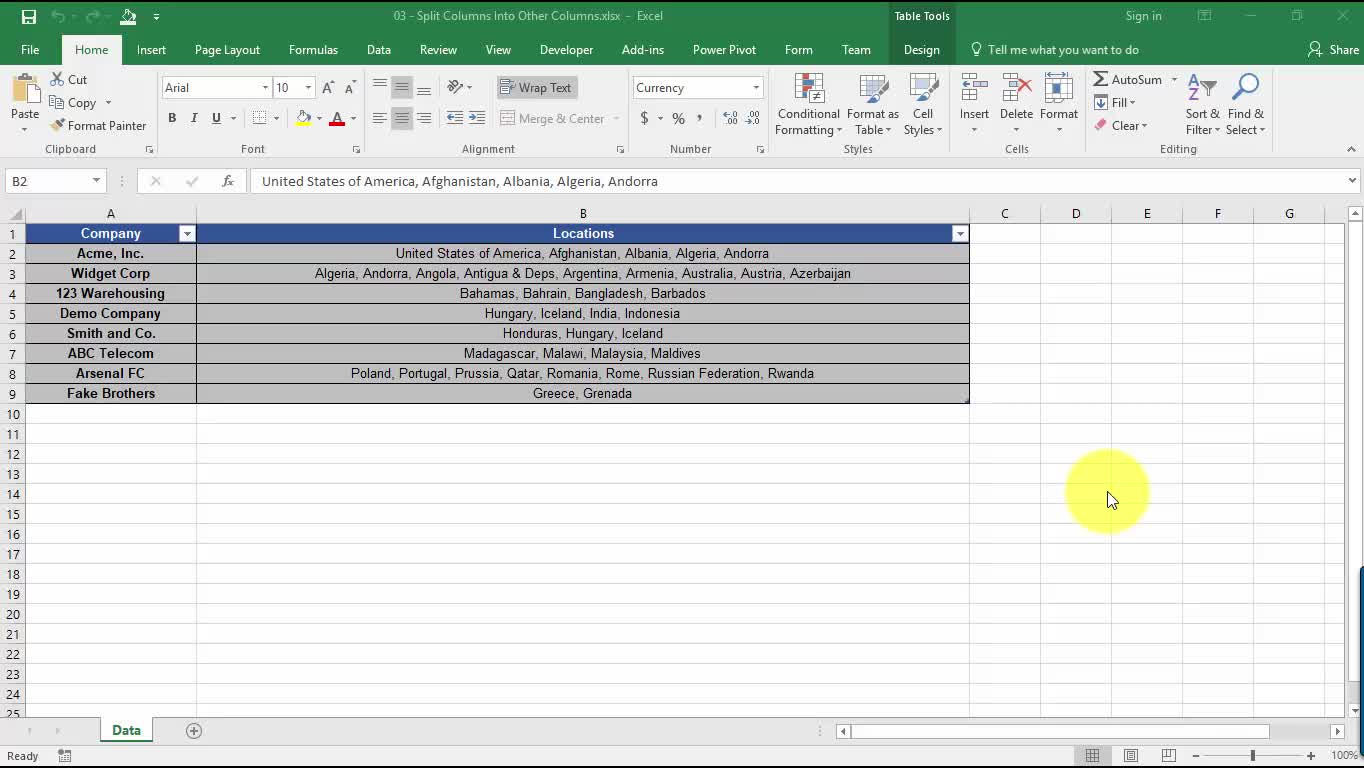Open the Arial font name dropdown
The image size is (1364, 768).
click(x=265, y=88)
